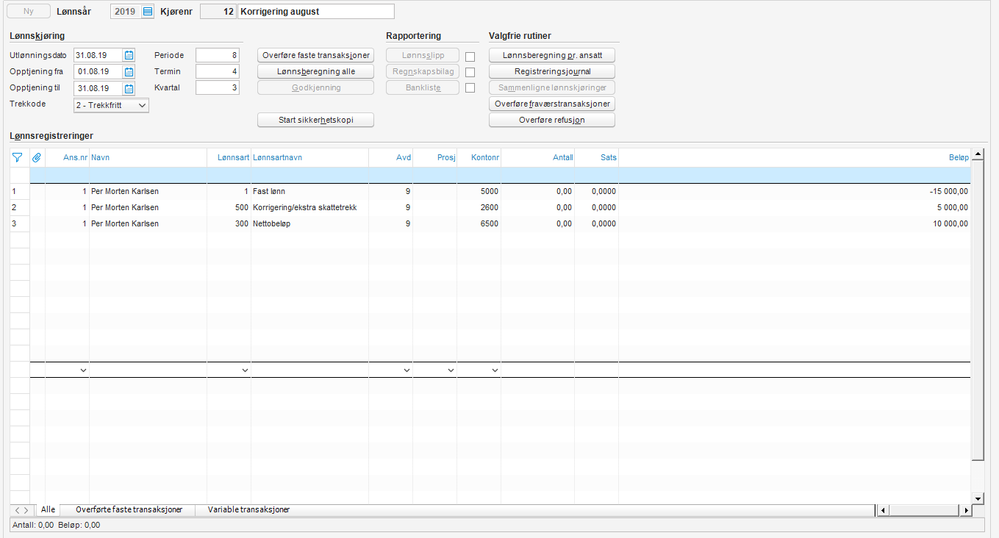Select the Fast lønn row cell
999x538 pixels.
[x=310, y=191]
